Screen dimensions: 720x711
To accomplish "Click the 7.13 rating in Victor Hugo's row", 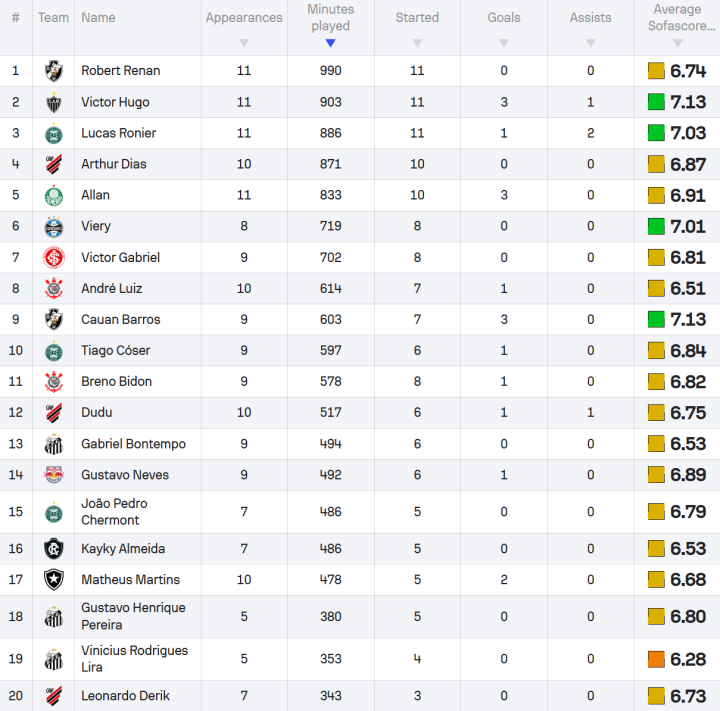I will point(688,102).
